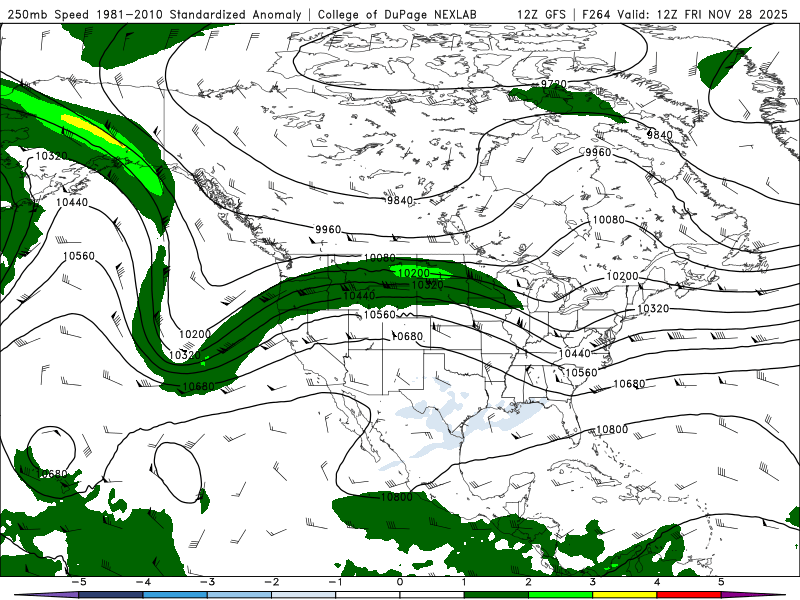Click the '9960' contour label over western Canada
This screenshot has width=800, height=600.
[x=328, y=230]
